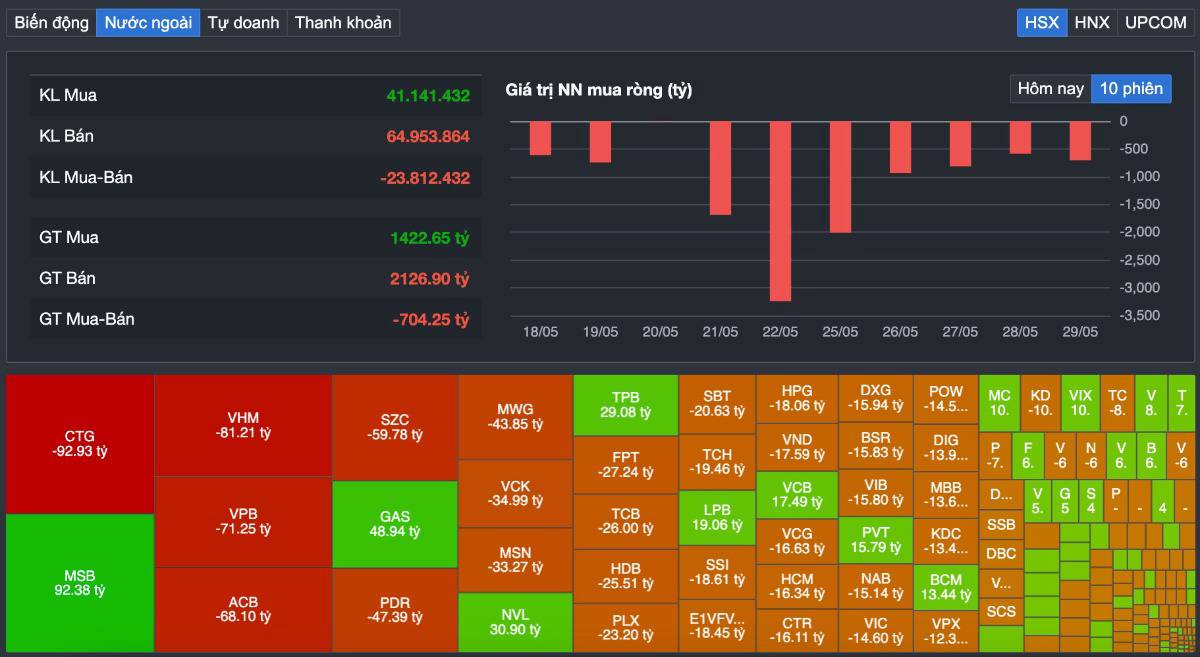Click the 21/05 chart bar

[720, 168]
